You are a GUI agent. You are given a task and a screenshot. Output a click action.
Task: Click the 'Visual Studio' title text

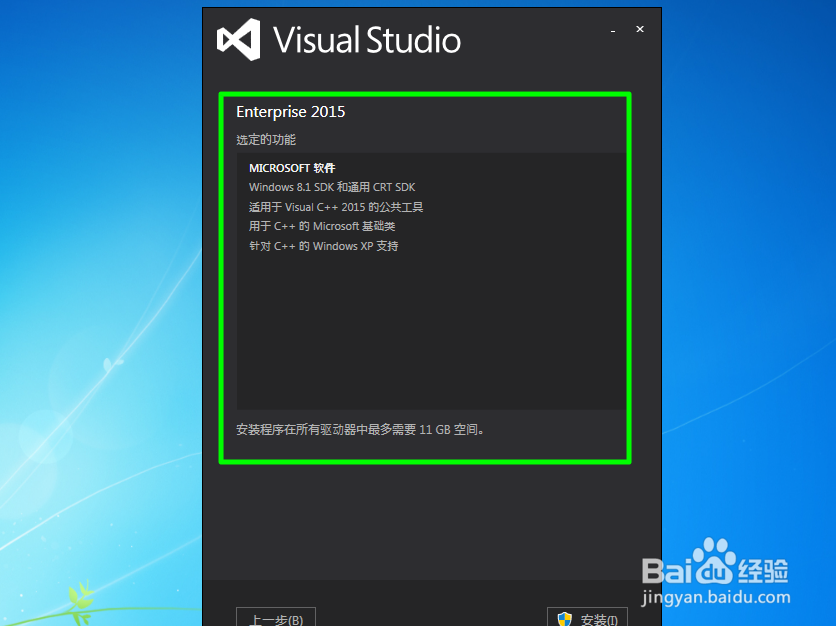coord(367,41)
